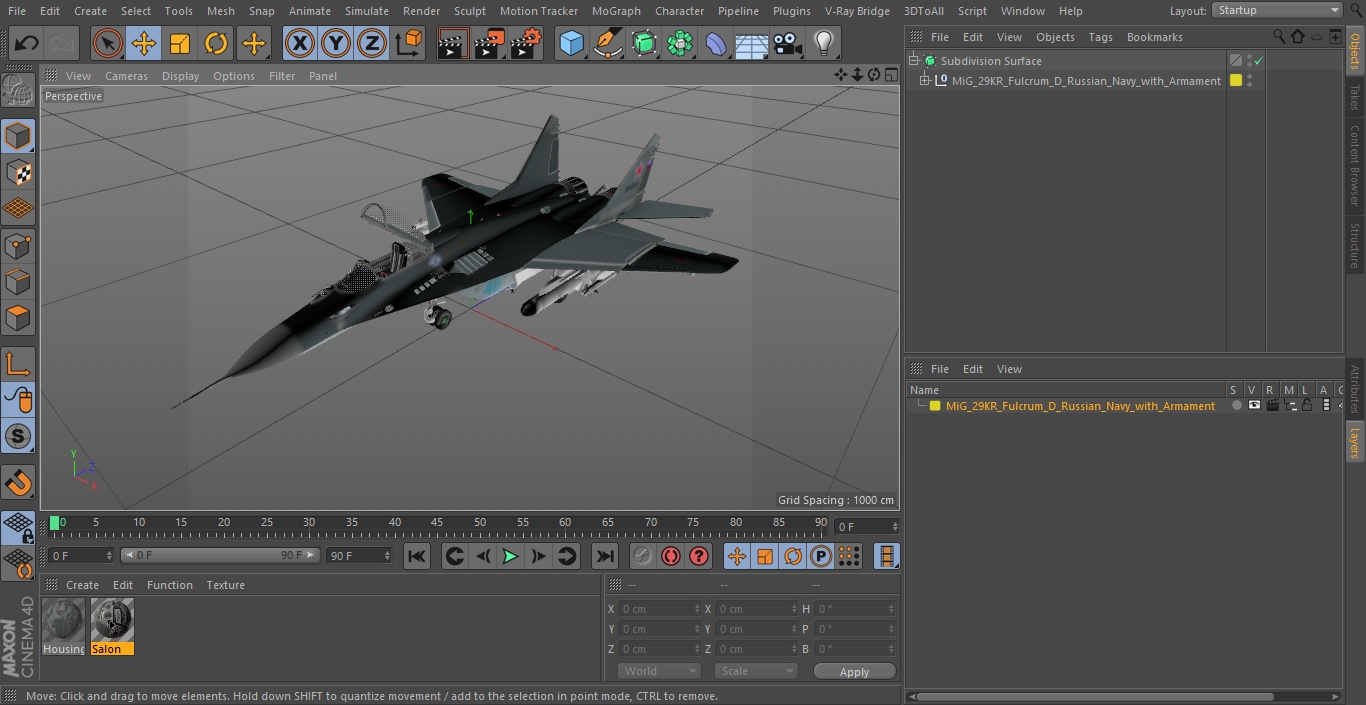Click the yellow layer swatch of MiG_29KR object

(1236, 81)
